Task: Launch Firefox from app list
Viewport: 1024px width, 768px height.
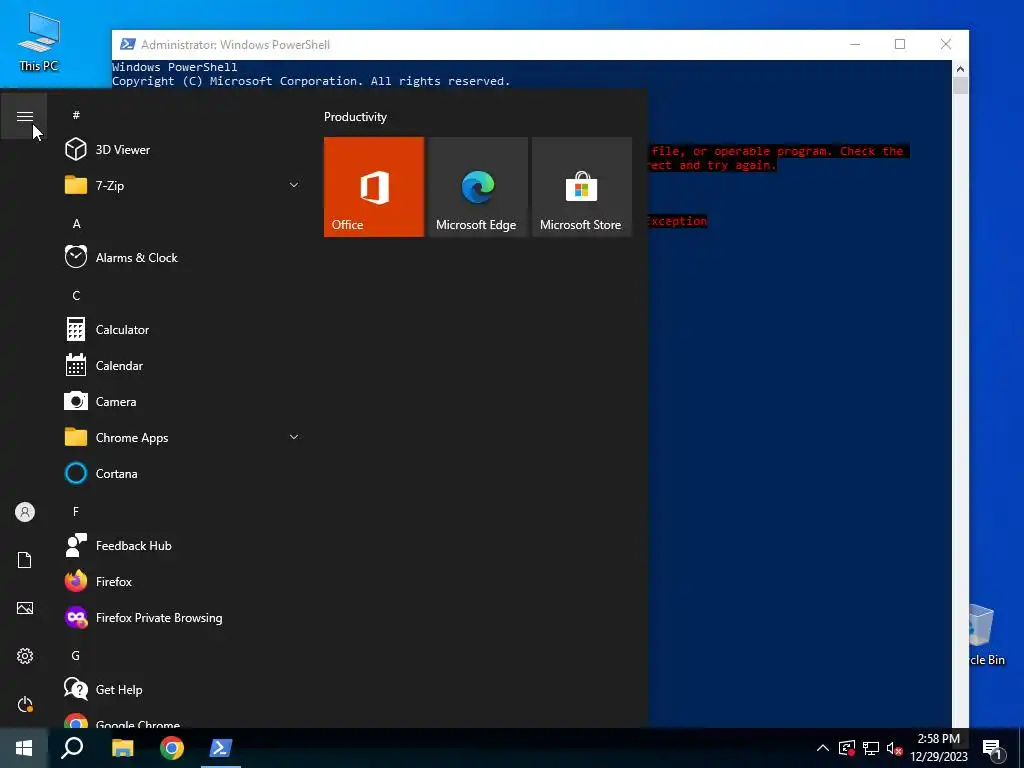Action: 182,581
